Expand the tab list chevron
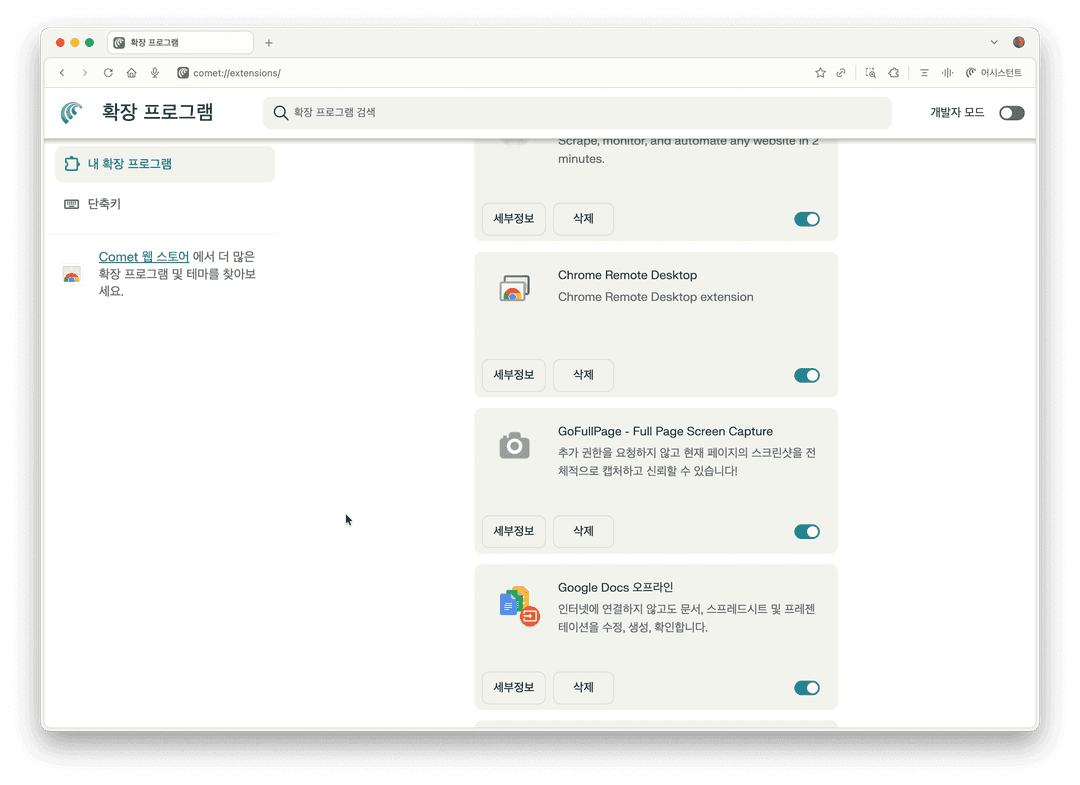1080x785 pixels. tap(994, 42)
